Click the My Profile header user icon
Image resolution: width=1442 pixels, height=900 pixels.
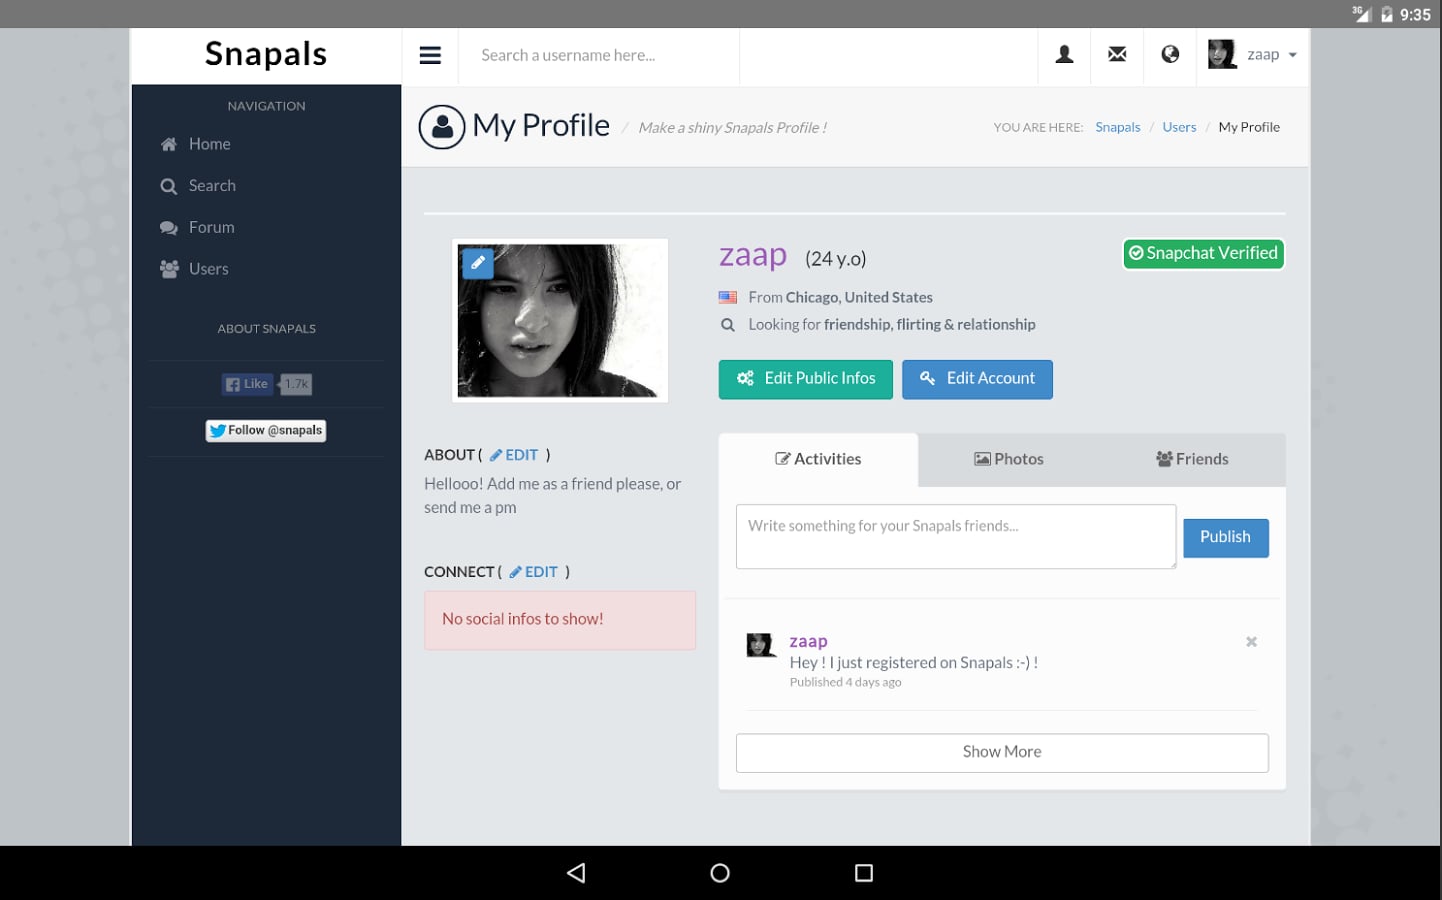pos(442,127)
